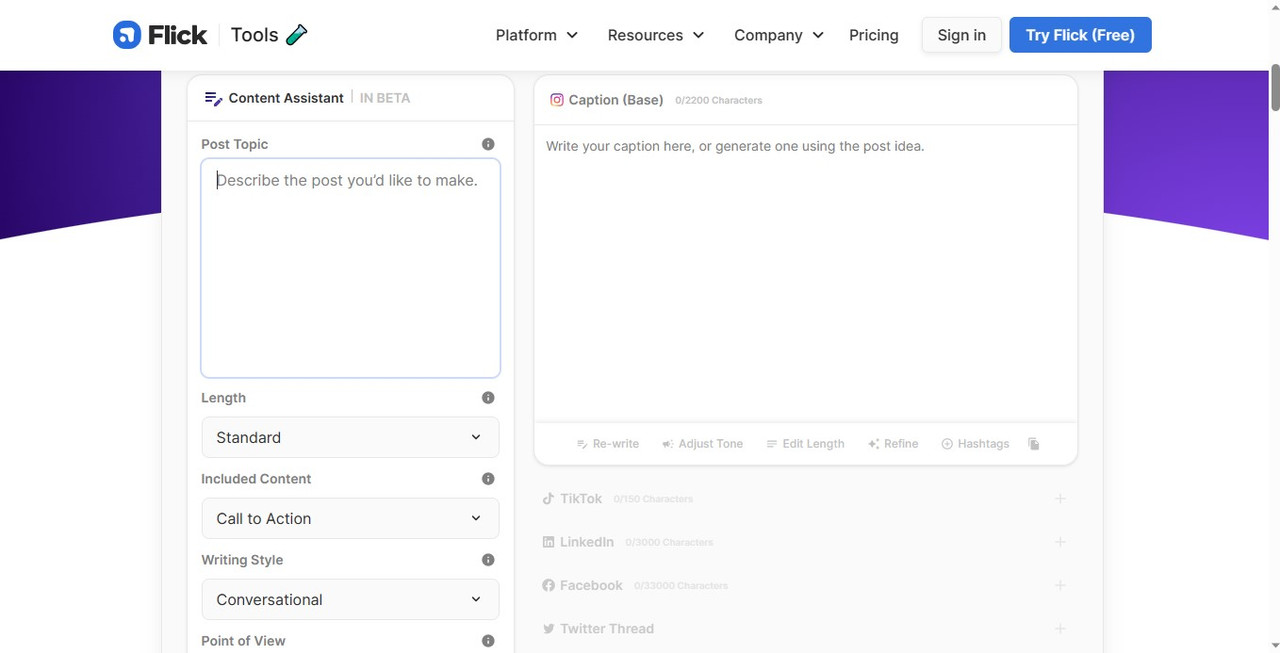The width and height of the screenshot is (1280, 653).
Task: Click the info icon beside Writing Style
Action: coord(488,560)
